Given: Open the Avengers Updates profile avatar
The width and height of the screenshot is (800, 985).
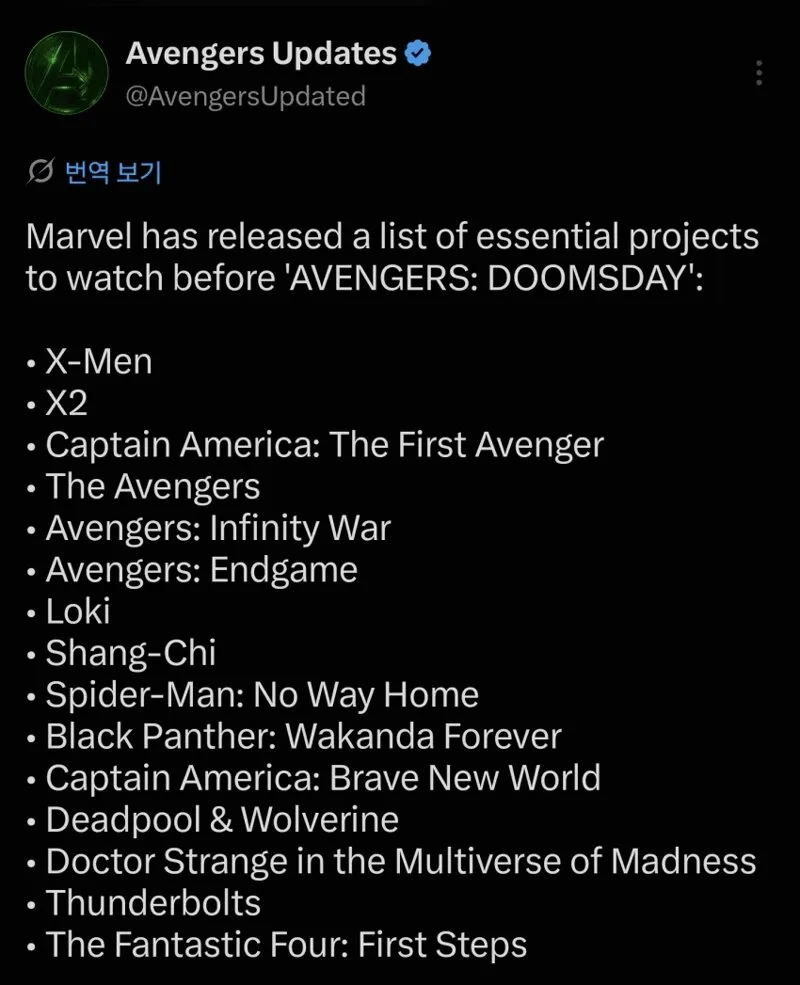Looking at the screenshot, I should point(67,73).
